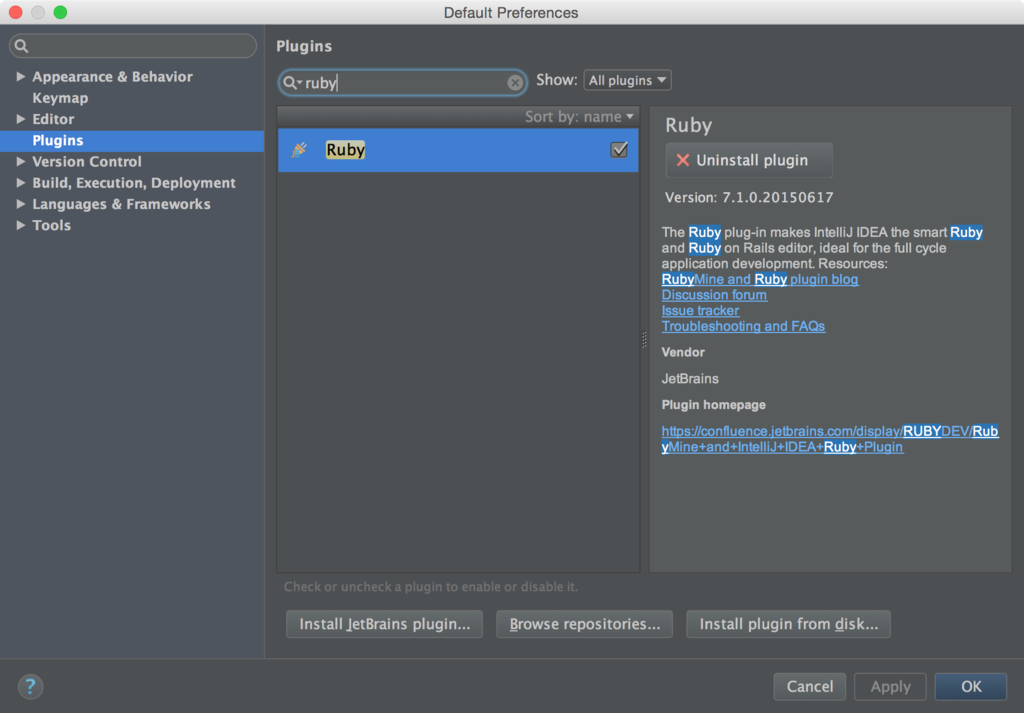
Task: Click the Version: 7.1.0.20150617 text
Action: click(x=749, y=197)
